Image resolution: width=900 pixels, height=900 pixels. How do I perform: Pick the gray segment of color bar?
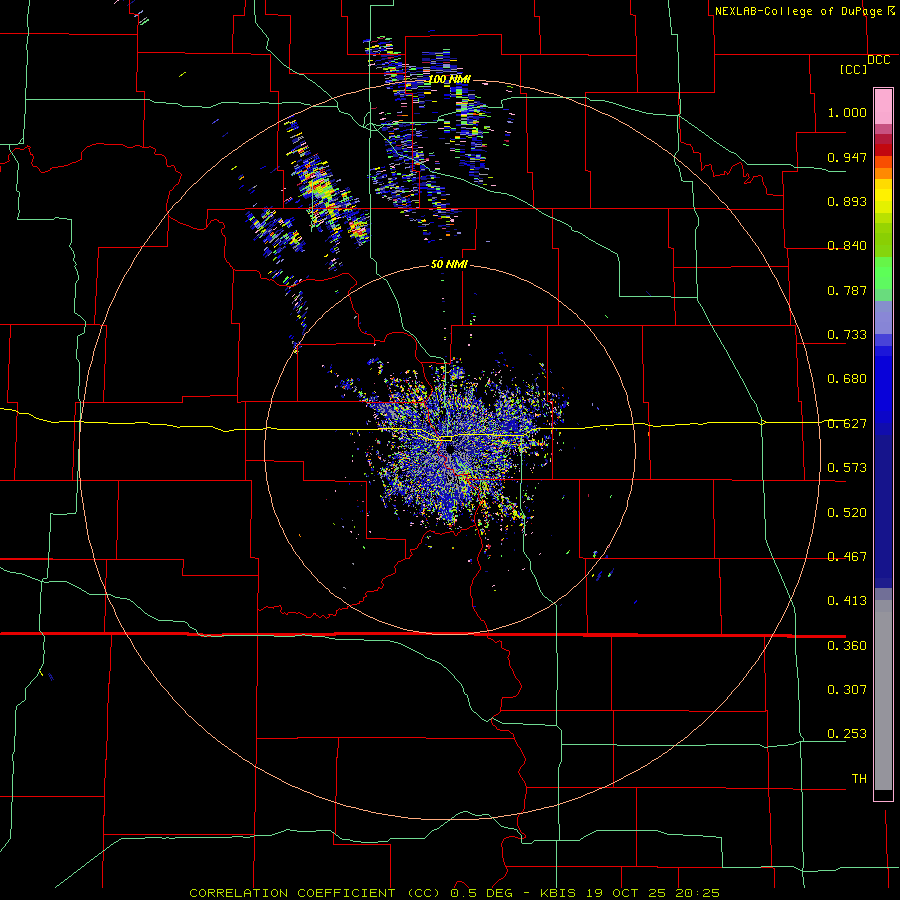(x=883, y=695)
